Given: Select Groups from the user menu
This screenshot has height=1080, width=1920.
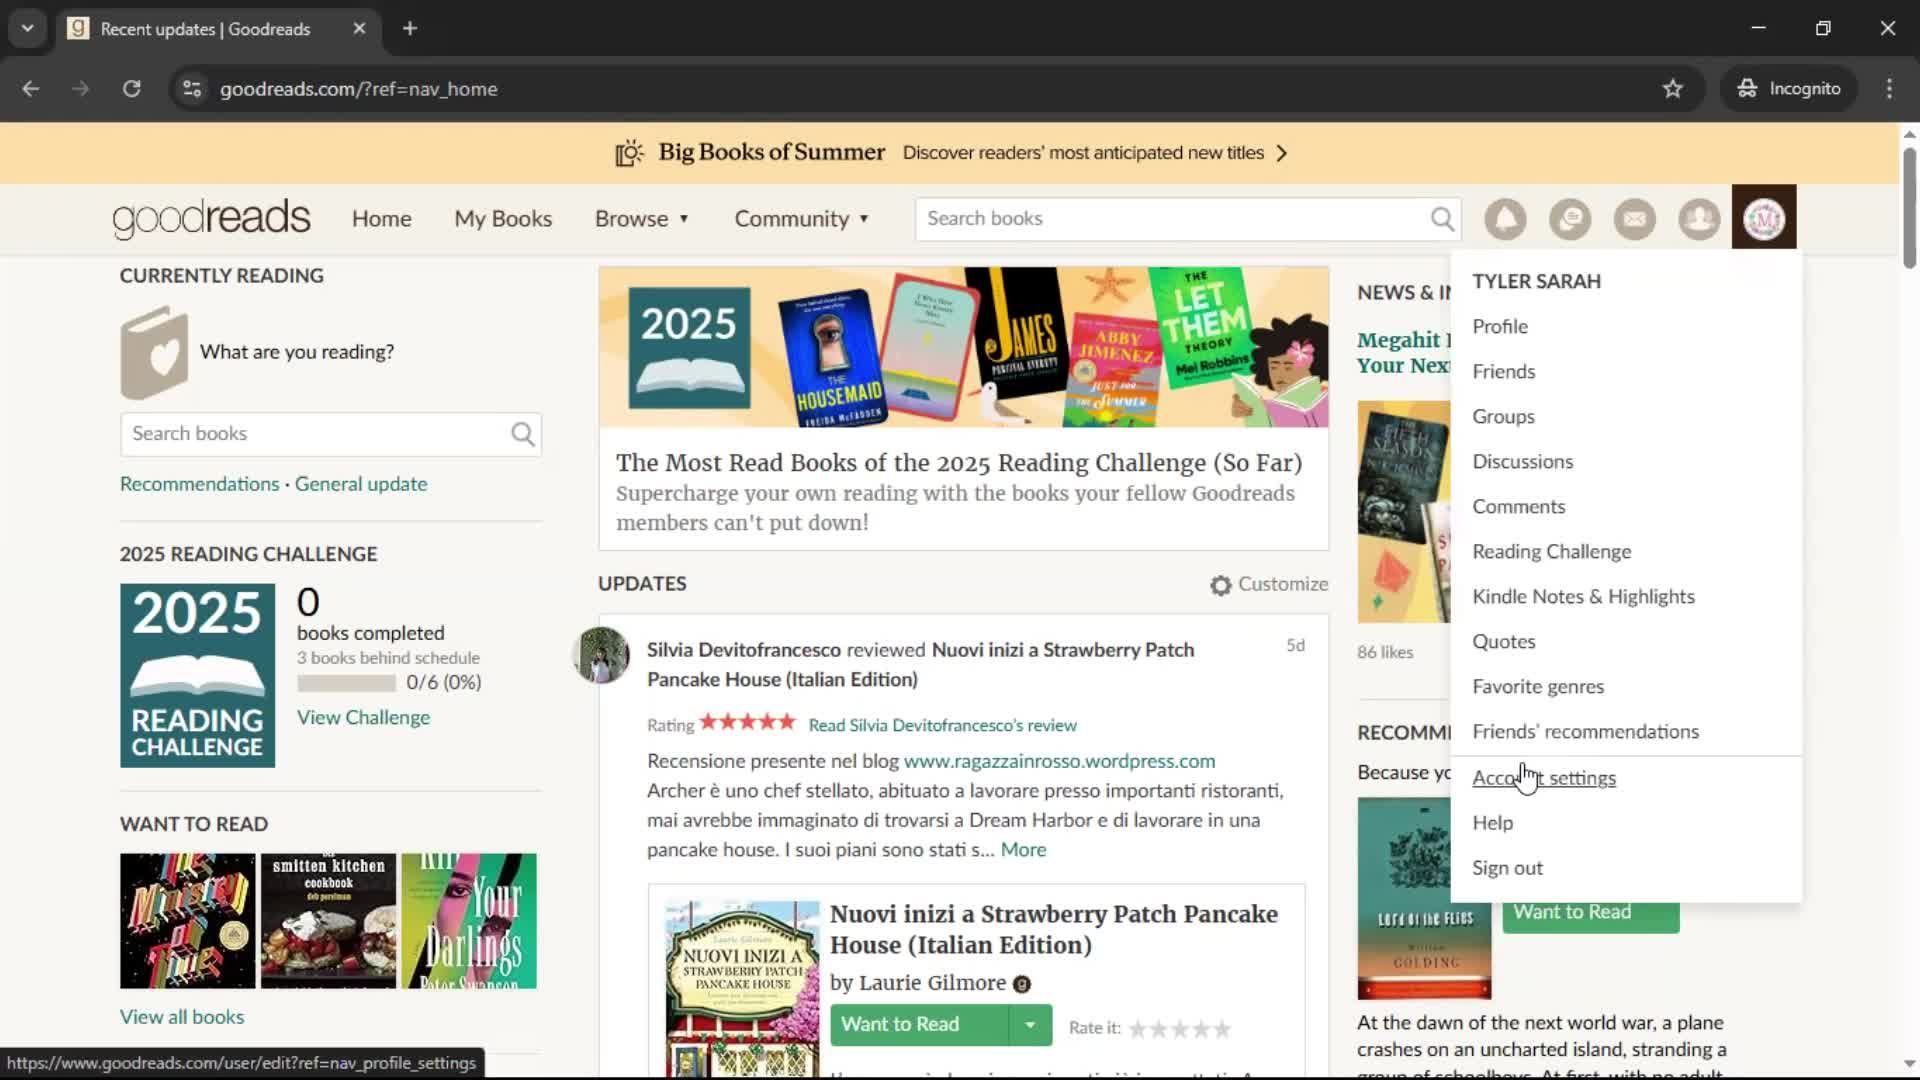Looking at the screenshot, I should pos(1503,417).
